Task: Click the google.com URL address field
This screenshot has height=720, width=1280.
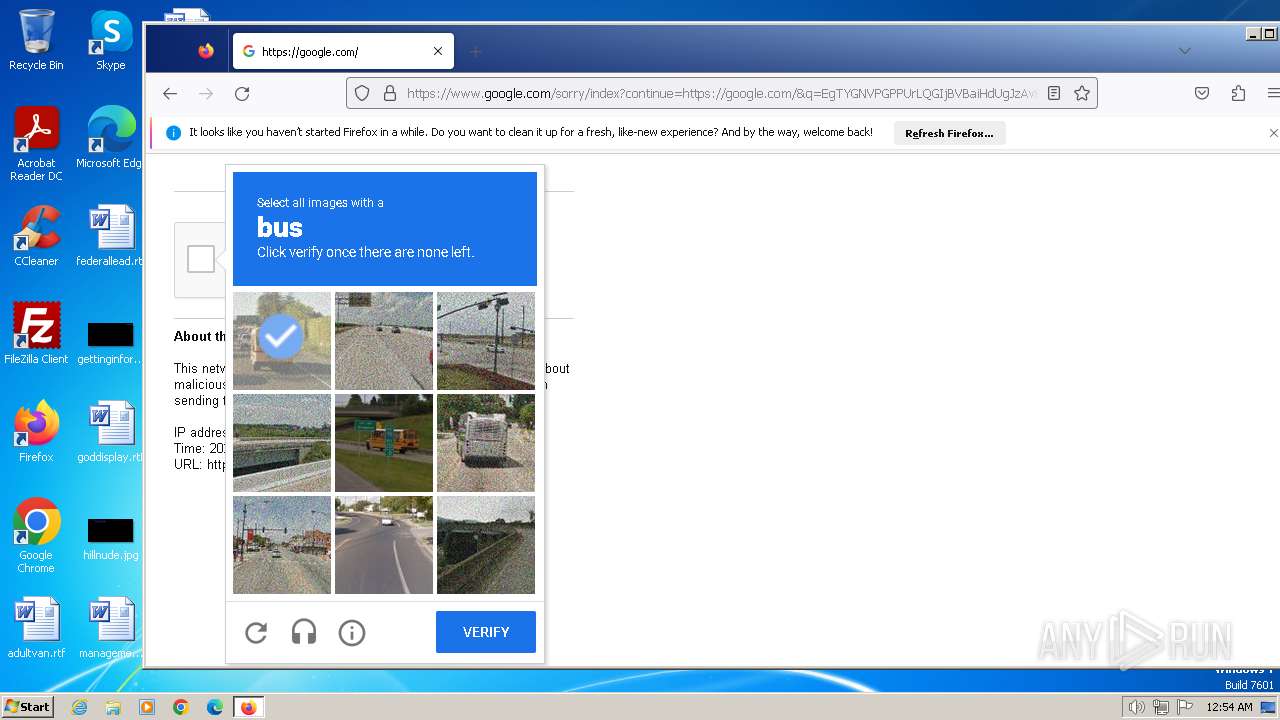Action: coord(722,93)
